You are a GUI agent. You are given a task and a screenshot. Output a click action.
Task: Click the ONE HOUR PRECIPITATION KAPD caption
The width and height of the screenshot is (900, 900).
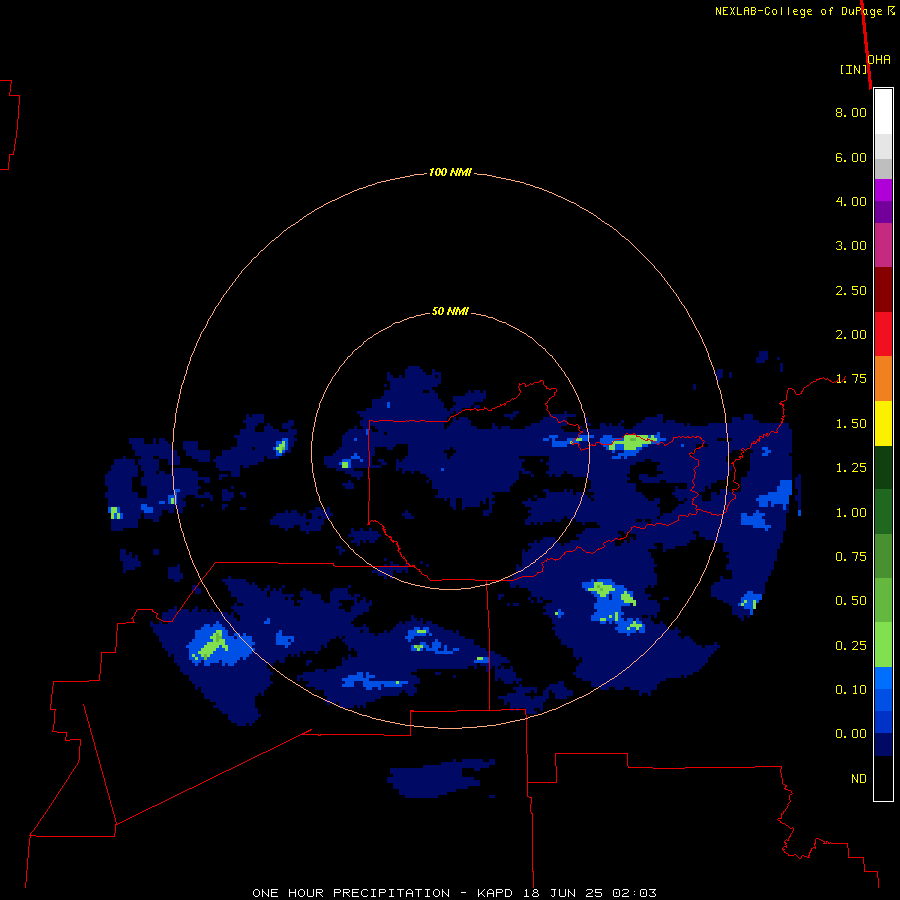click(x=454, y=893)
